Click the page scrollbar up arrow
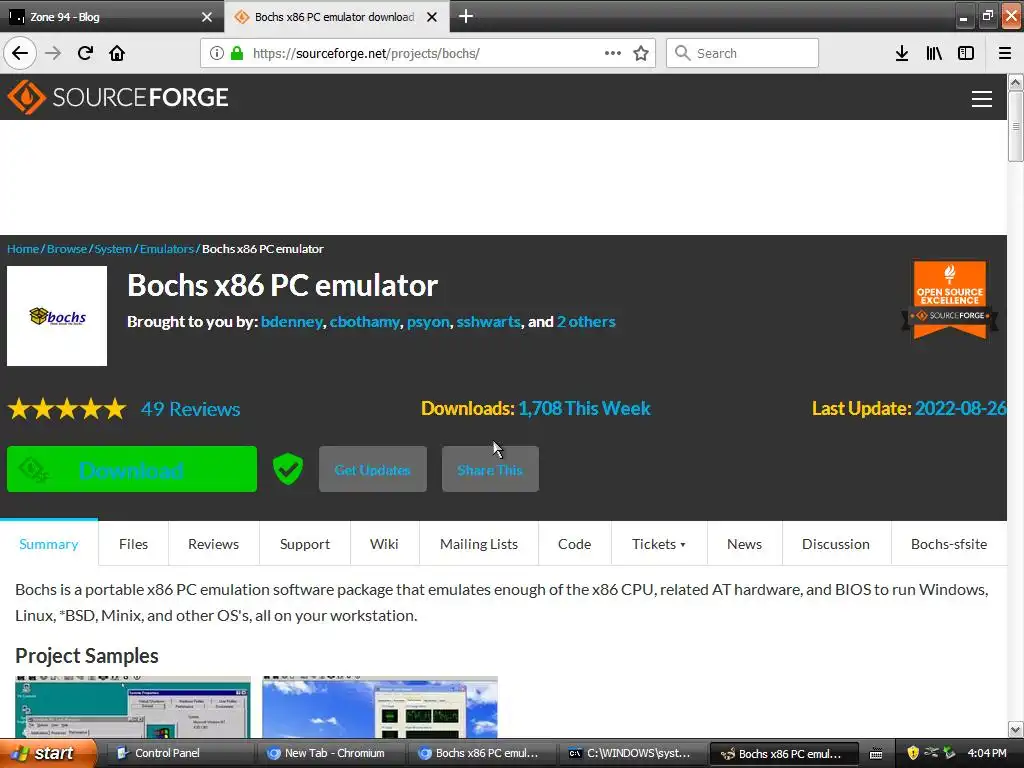 point(1015,82)
